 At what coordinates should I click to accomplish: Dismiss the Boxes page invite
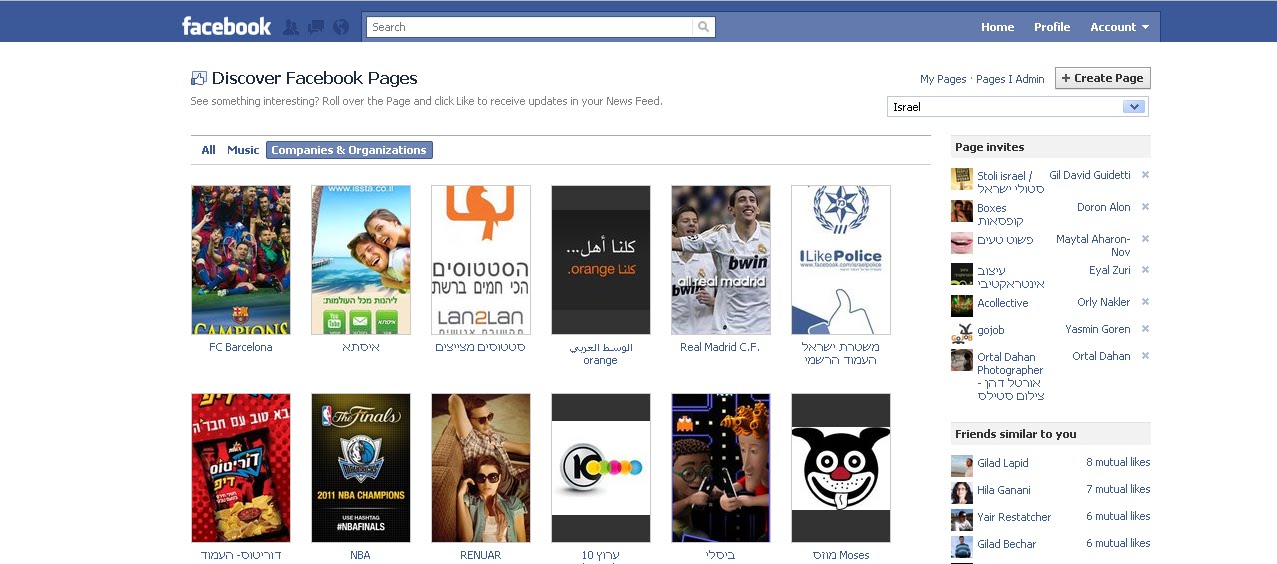(1145, 207)
